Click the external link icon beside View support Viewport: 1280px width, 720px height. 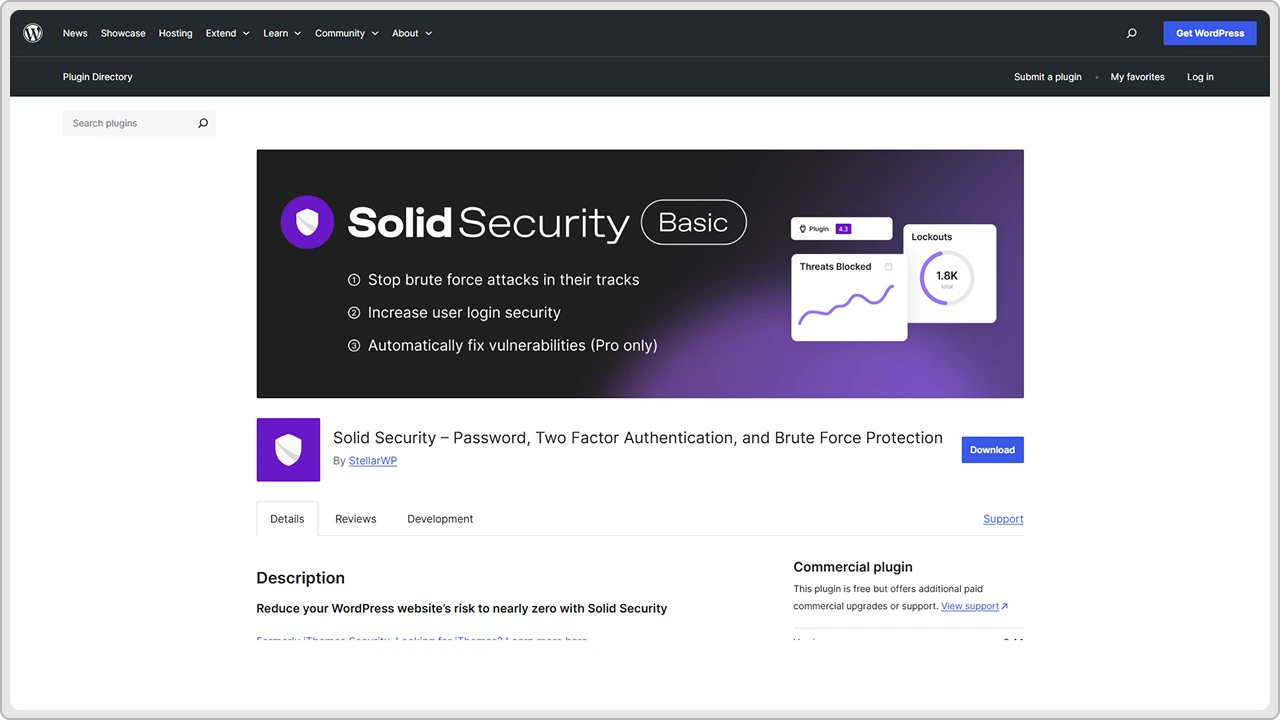[x=1006, y=606]
